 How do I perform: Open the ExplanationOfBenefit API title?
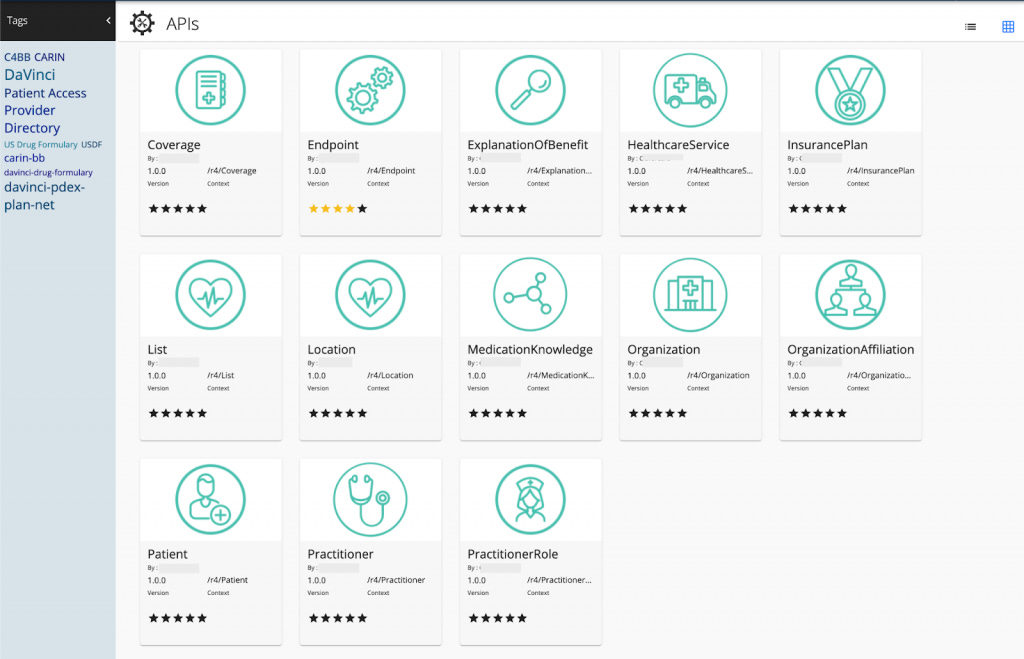click(x=528, y=144)
